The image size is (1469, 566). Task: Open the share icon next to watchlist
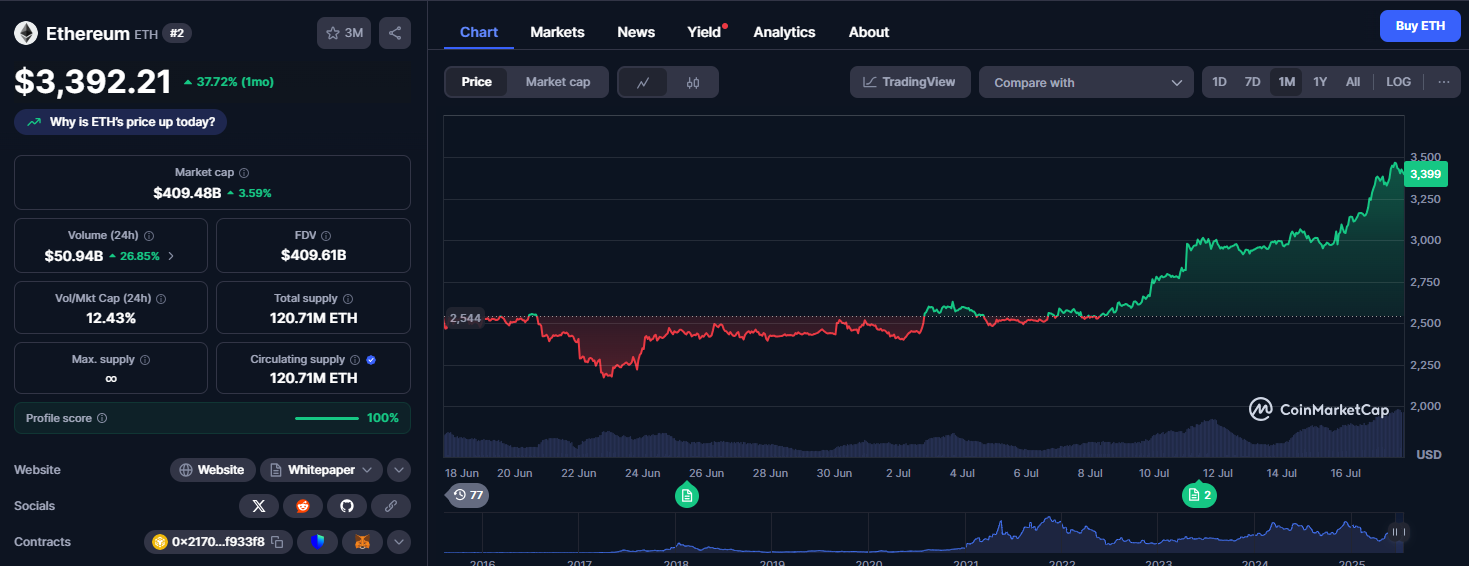[x=395, y=33]
